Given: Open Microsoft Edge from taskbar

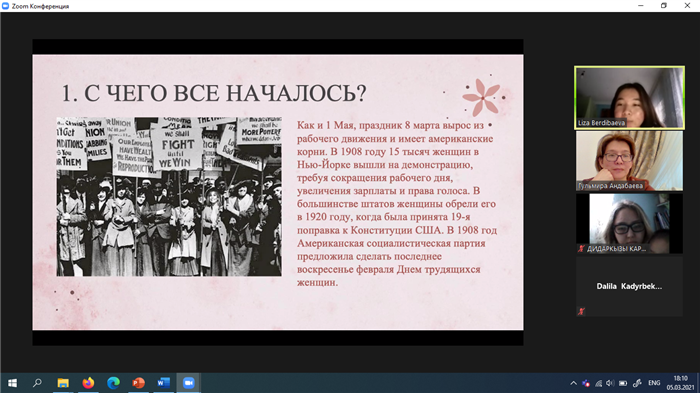Looking at the screenshot, I should tap(113, 383).
